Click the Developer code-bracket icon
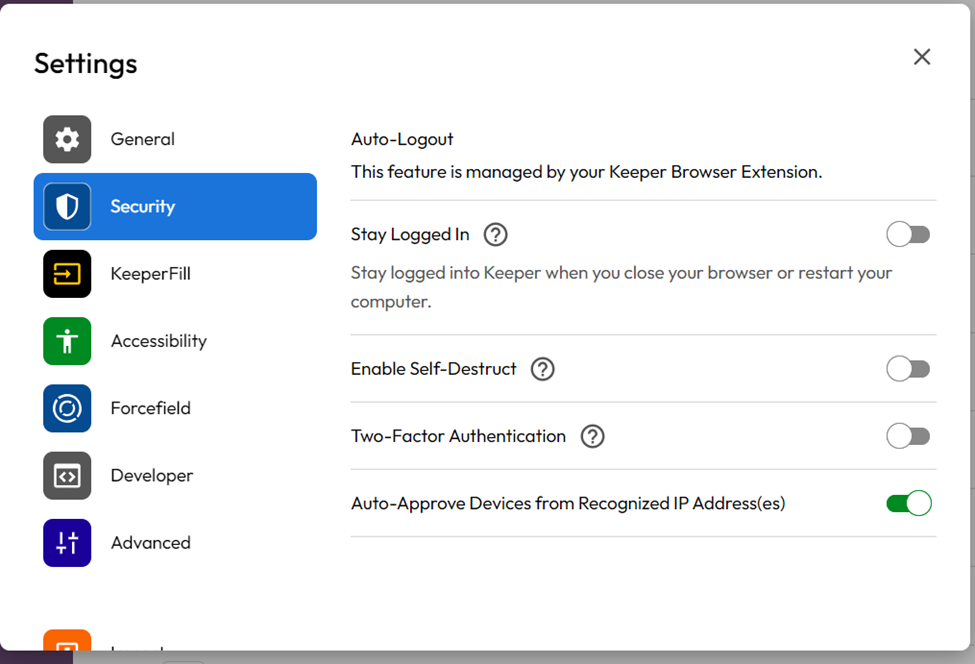Viewport: 975px width, 664px height. pos(67,476)
